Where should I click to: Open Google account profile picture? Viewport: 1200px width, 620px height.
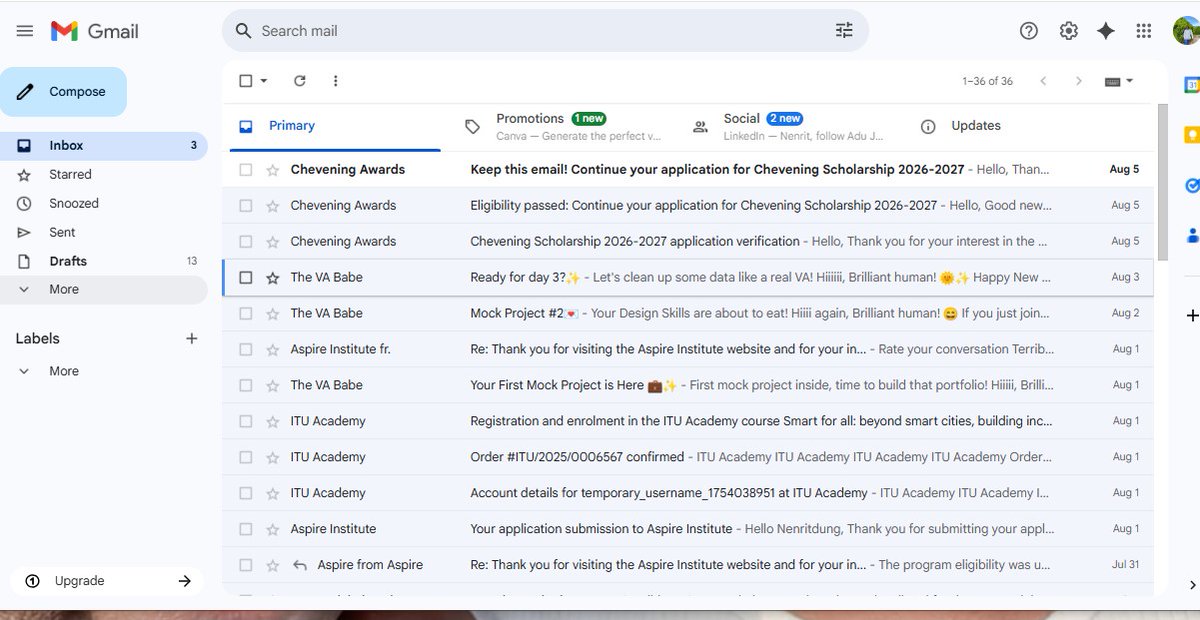1186,31
